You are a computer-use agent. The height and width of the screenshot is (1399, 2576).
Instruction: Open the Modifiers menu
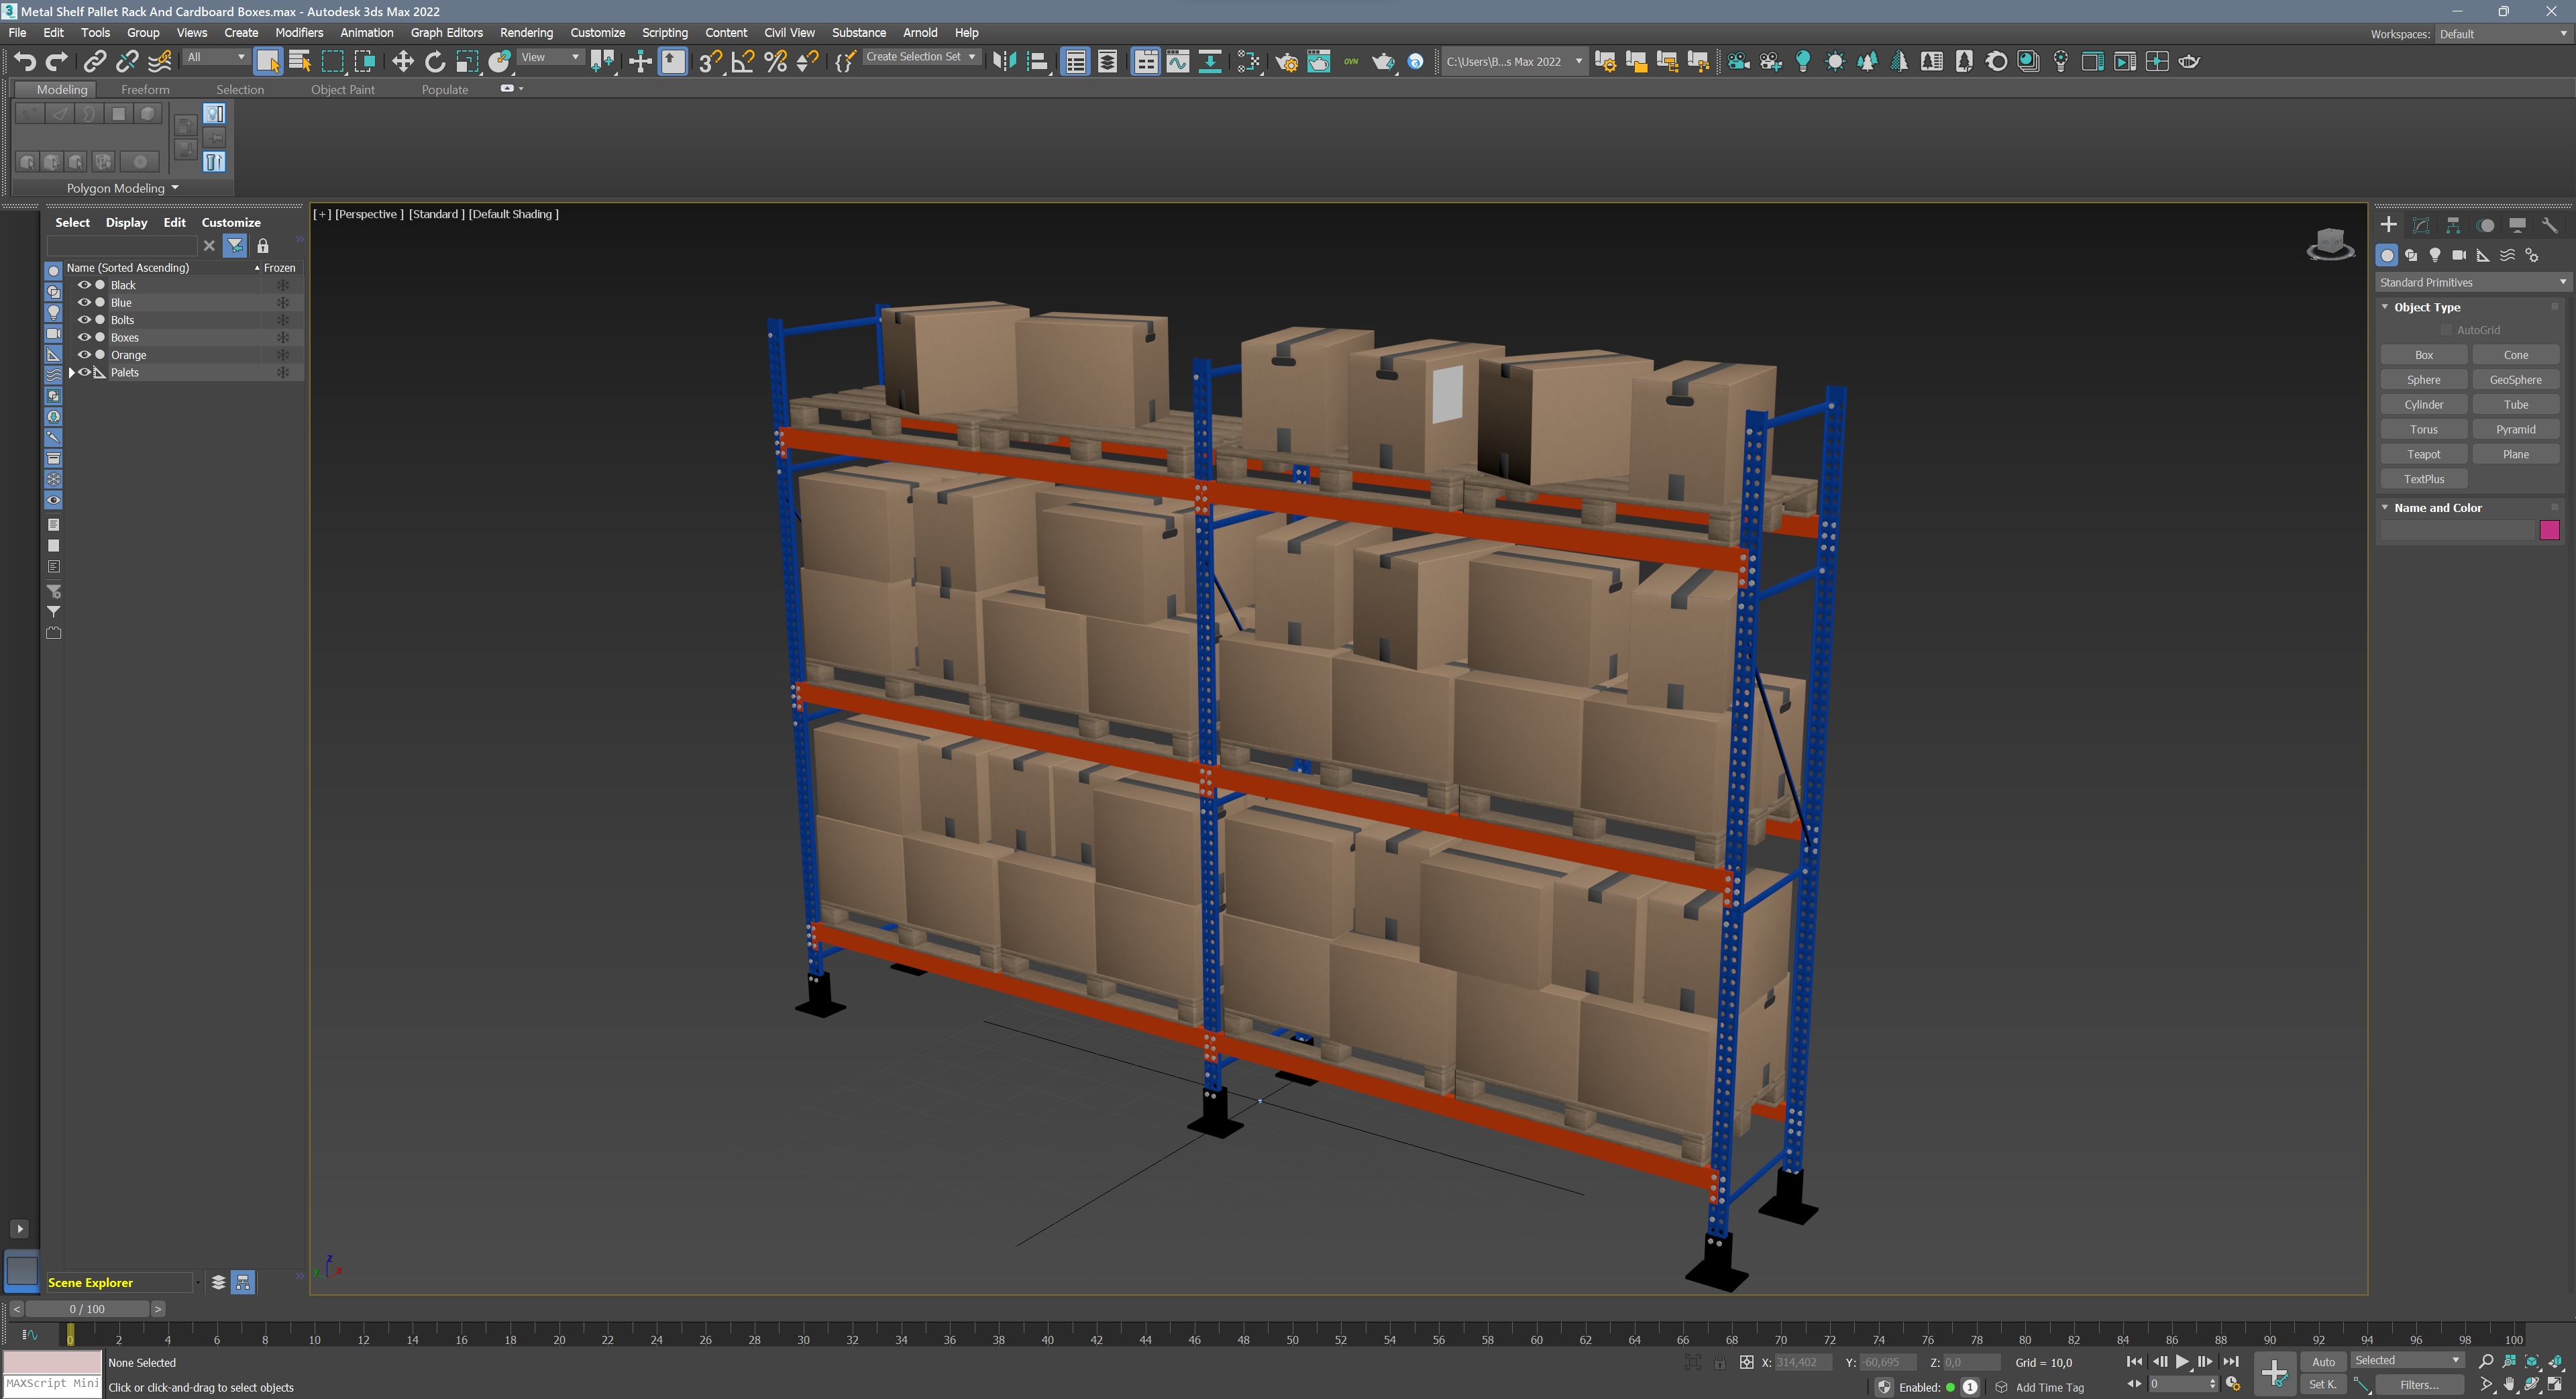[x=298, y=33]
